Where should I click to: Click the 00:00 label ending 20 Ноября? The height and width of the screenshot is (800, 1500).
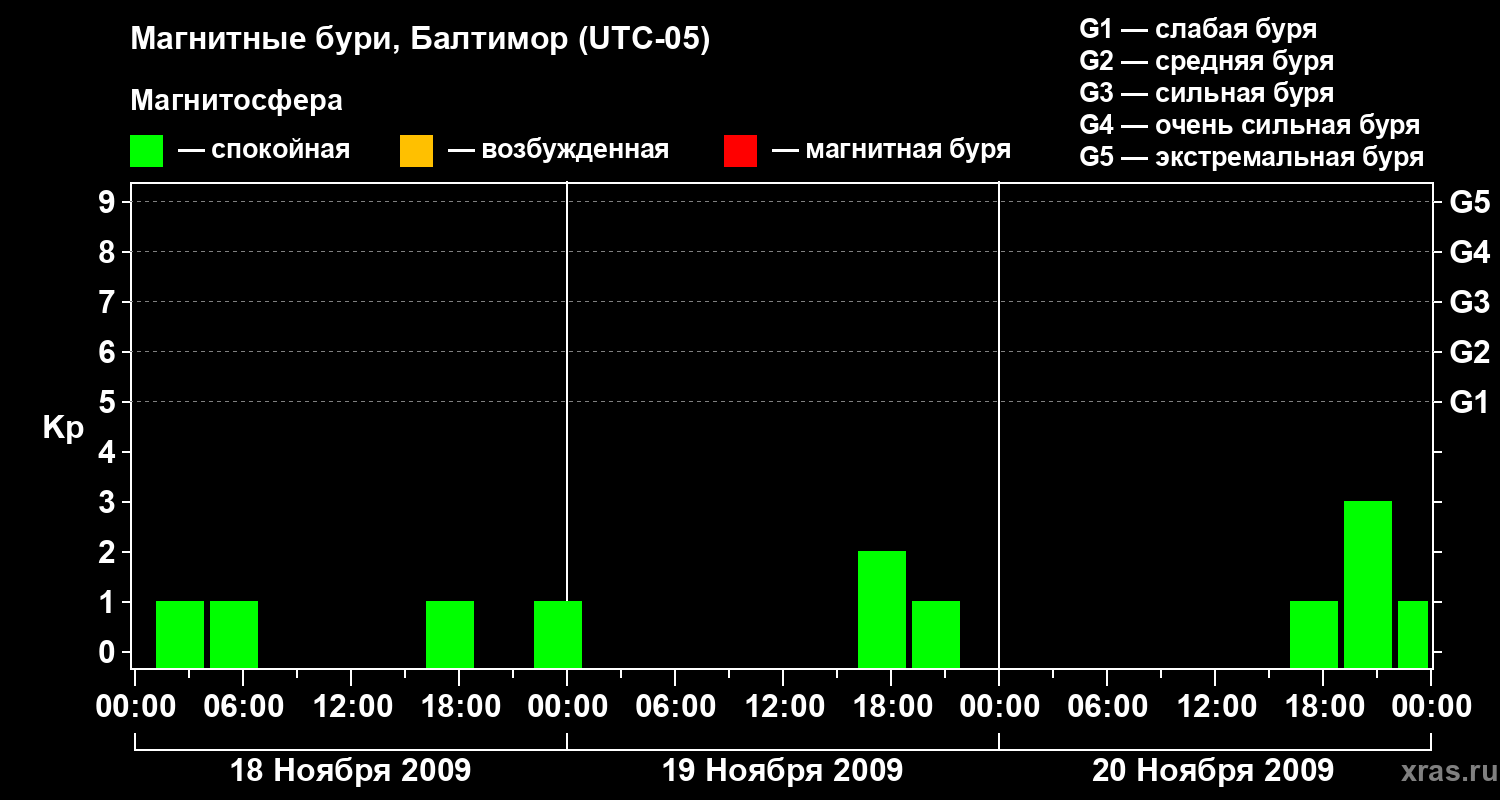pos(1430,706)
